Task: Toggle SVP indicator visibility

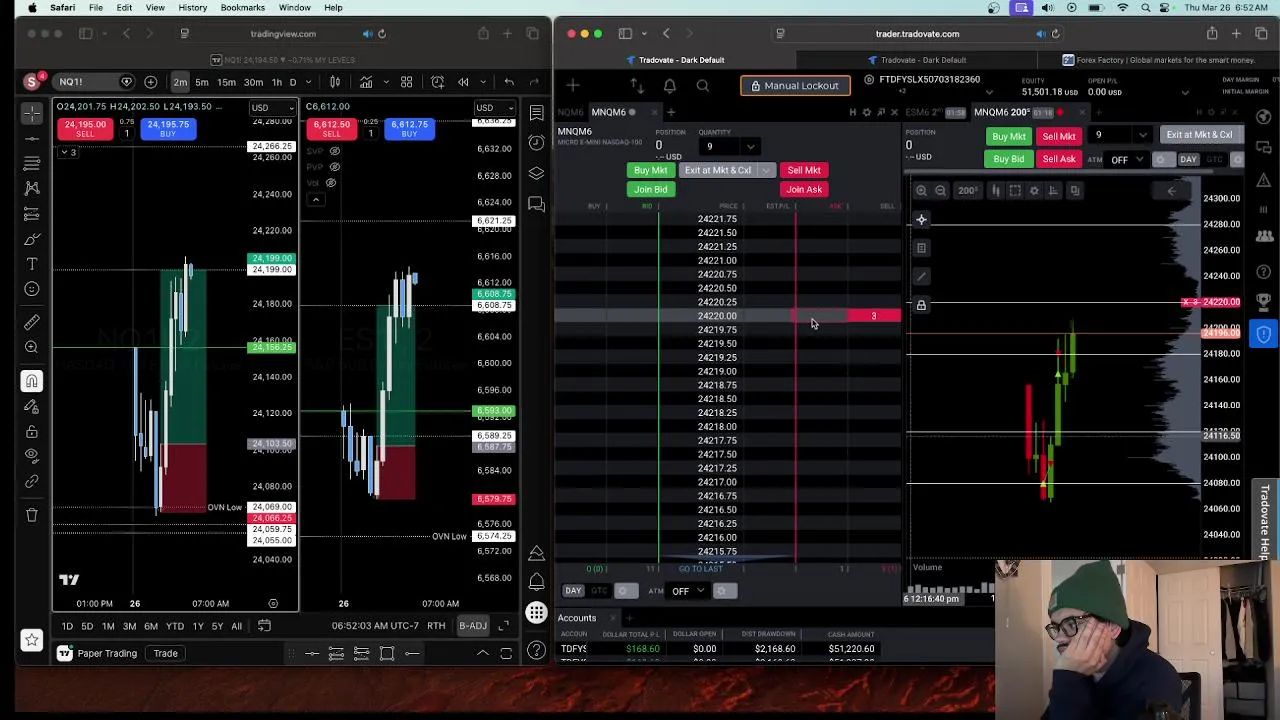Action: [335, 151]
